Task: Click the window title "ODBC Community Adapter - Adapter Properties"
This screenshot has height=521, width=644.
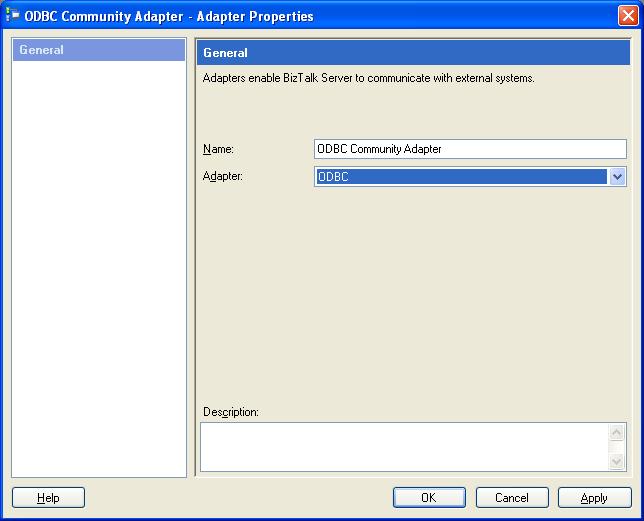Action: [169, 16]
